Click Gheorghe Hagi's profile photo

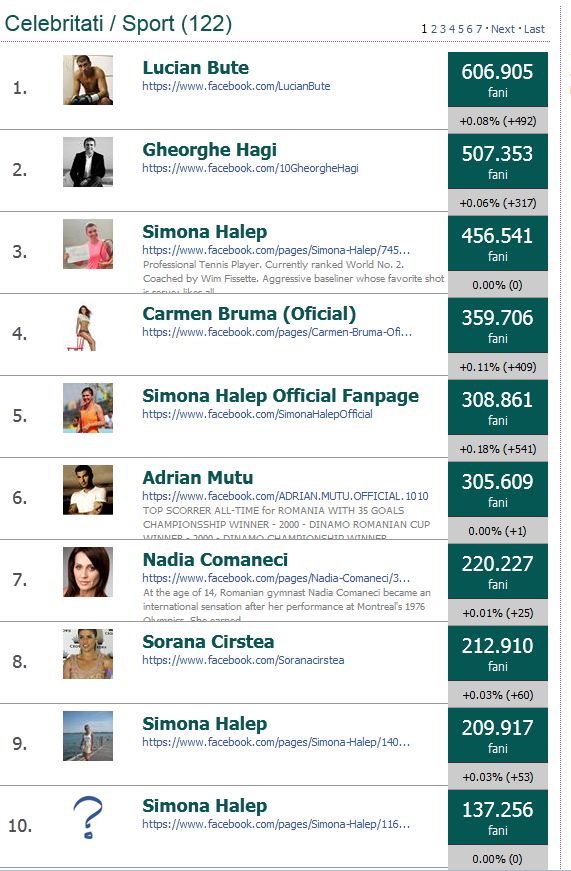[x=88, y=162]
